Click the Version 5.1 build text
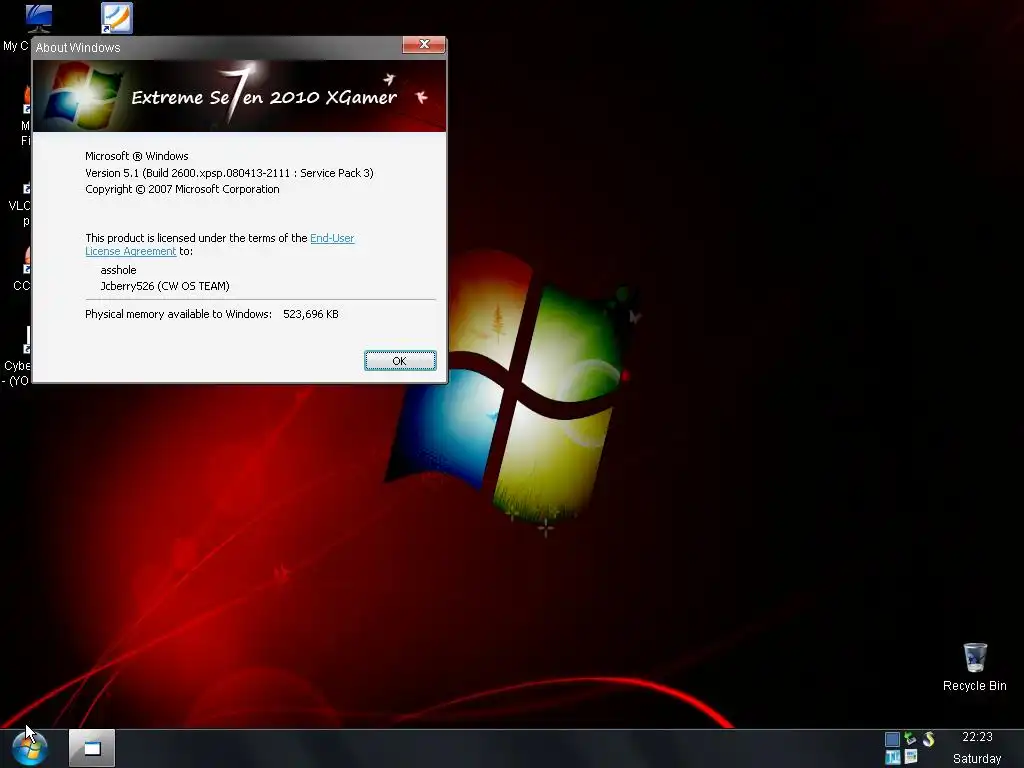The height and width of the screenshot is (768, 1024). [x=229, y=173]
